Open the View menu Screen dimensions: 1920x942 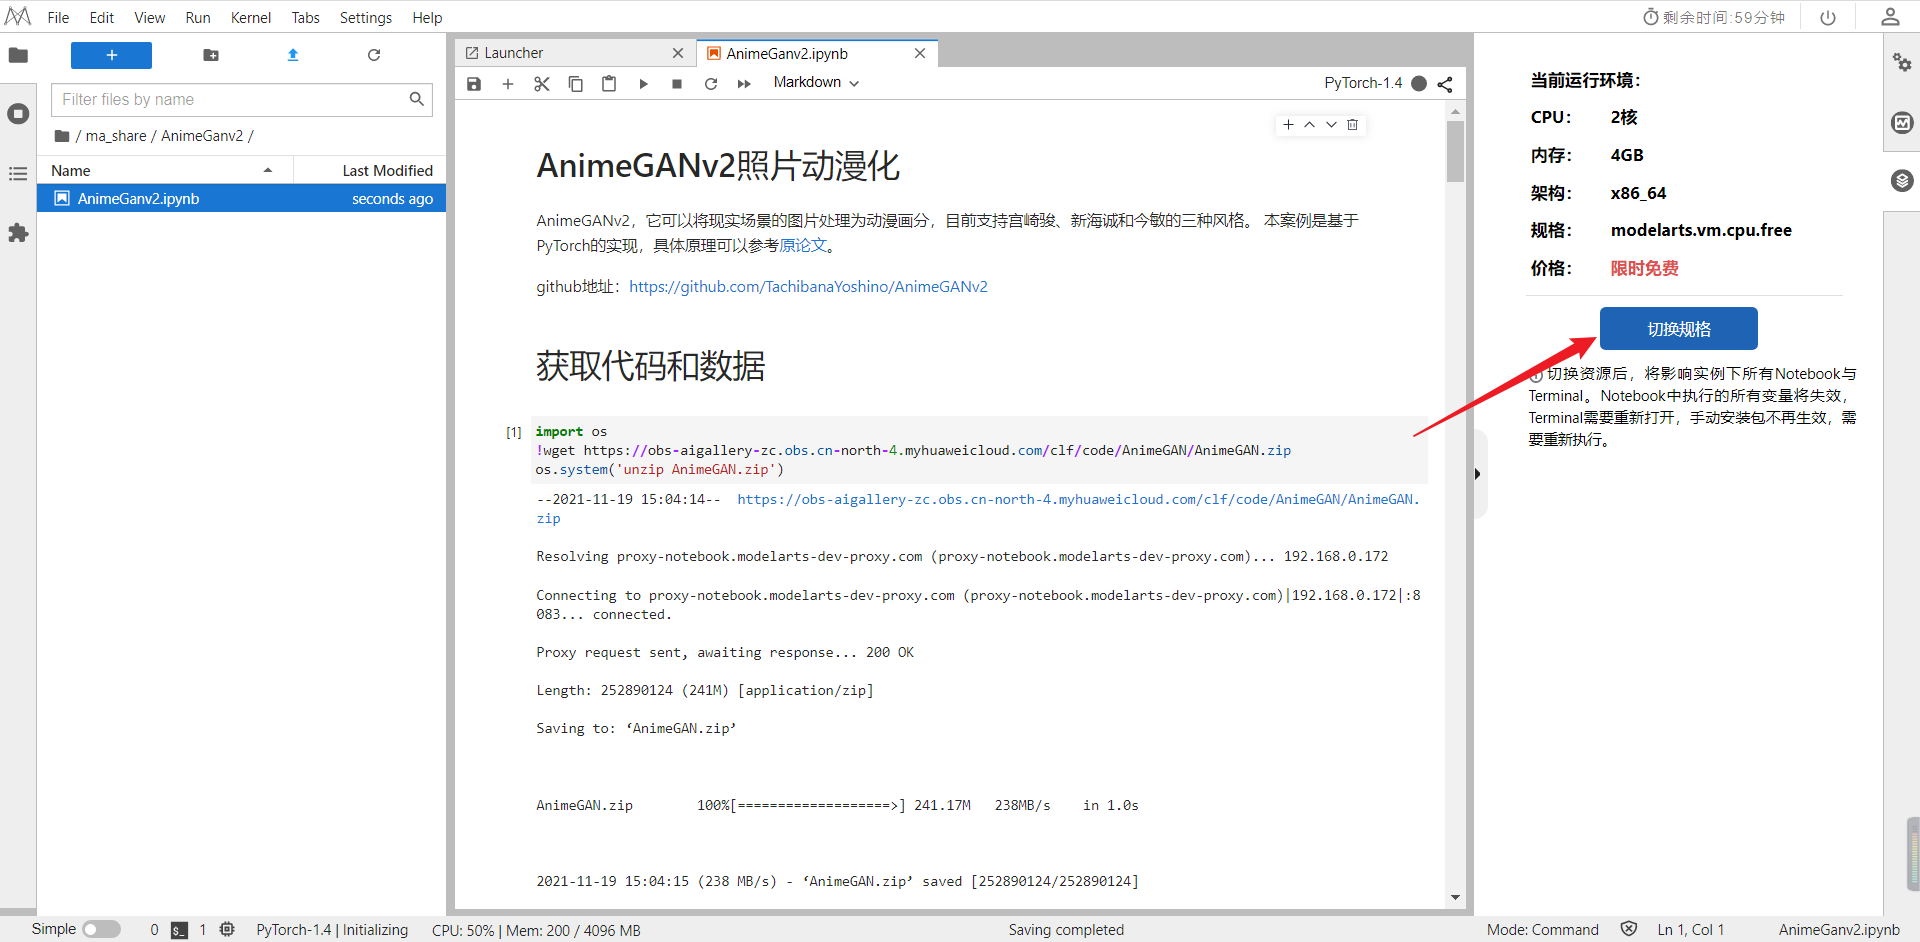pos(150,18)
